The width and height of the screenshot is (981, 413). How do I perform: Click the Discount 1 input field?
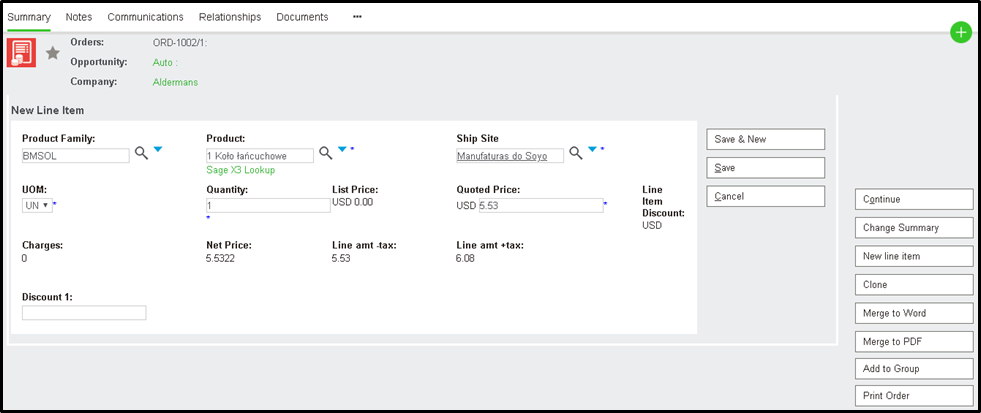point(84,313)
